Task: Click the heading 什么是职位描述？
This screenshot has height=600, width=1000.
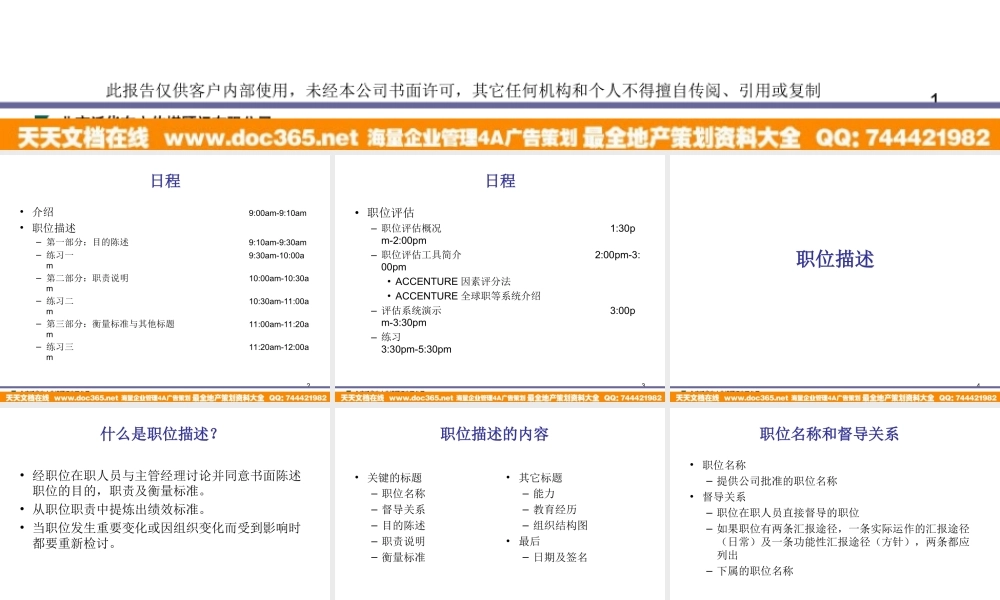Action: pos(159,434)
